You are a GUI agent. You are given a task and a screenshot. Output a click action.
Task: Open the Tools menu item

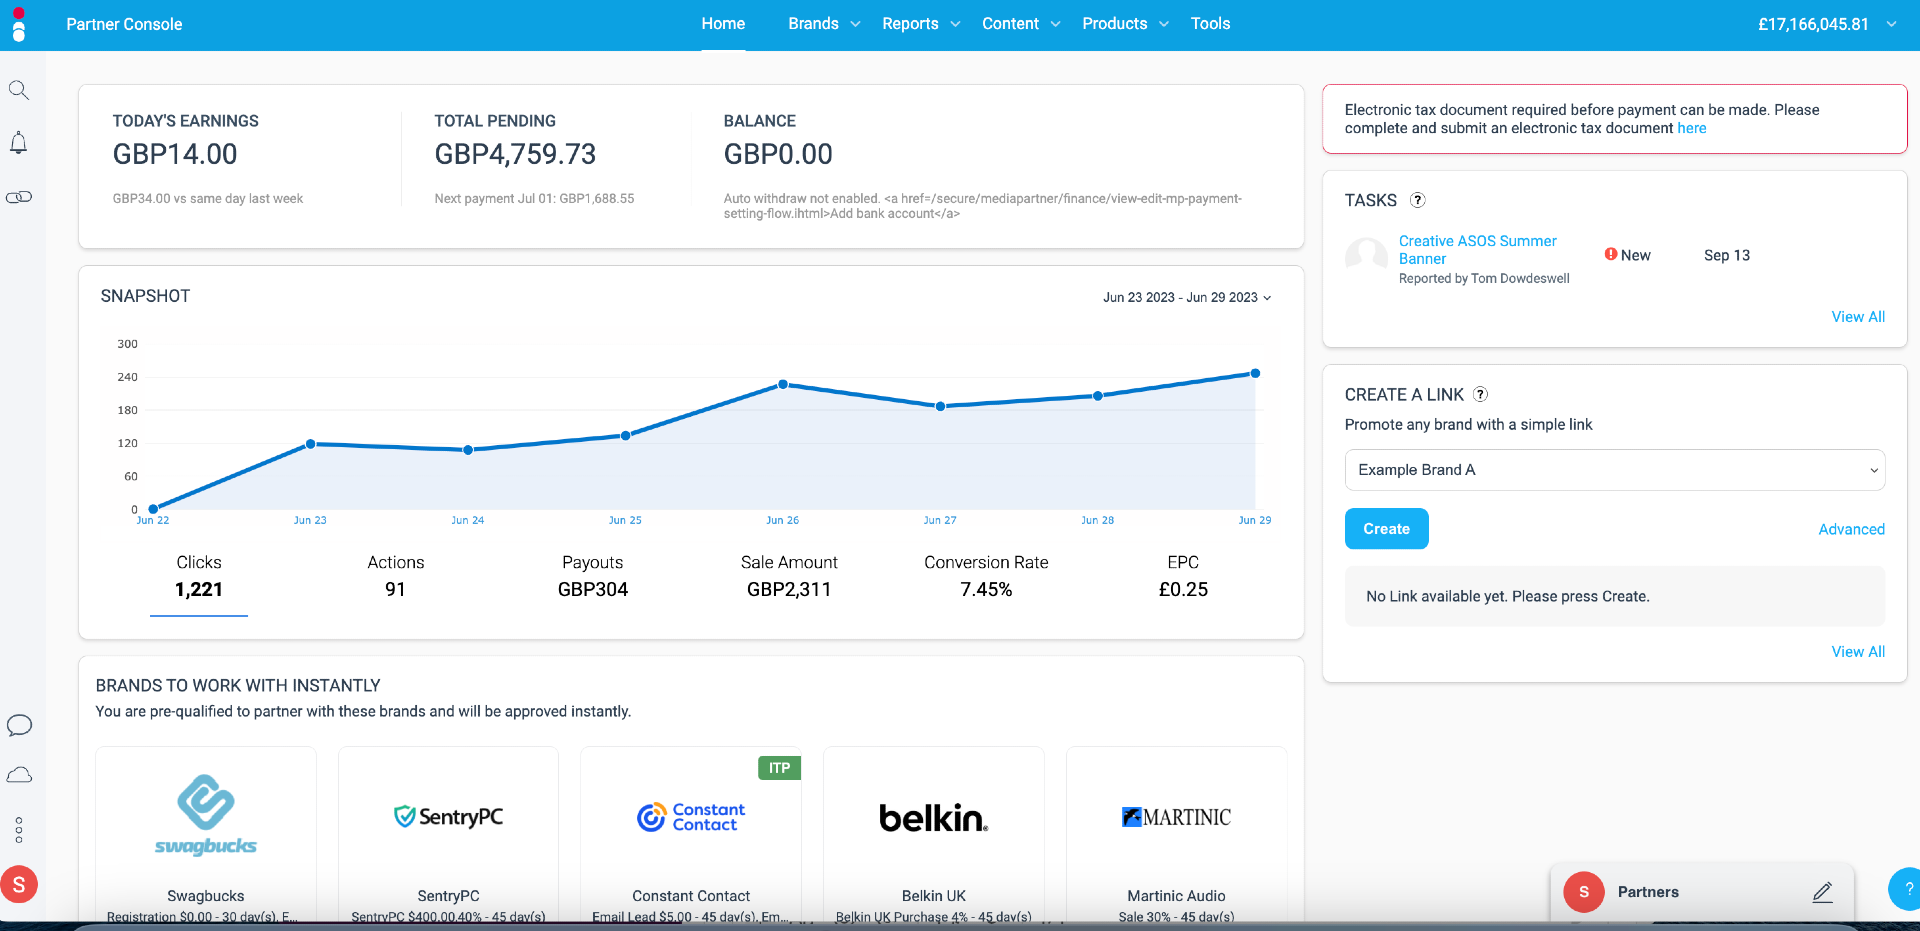pos(1210,24)
